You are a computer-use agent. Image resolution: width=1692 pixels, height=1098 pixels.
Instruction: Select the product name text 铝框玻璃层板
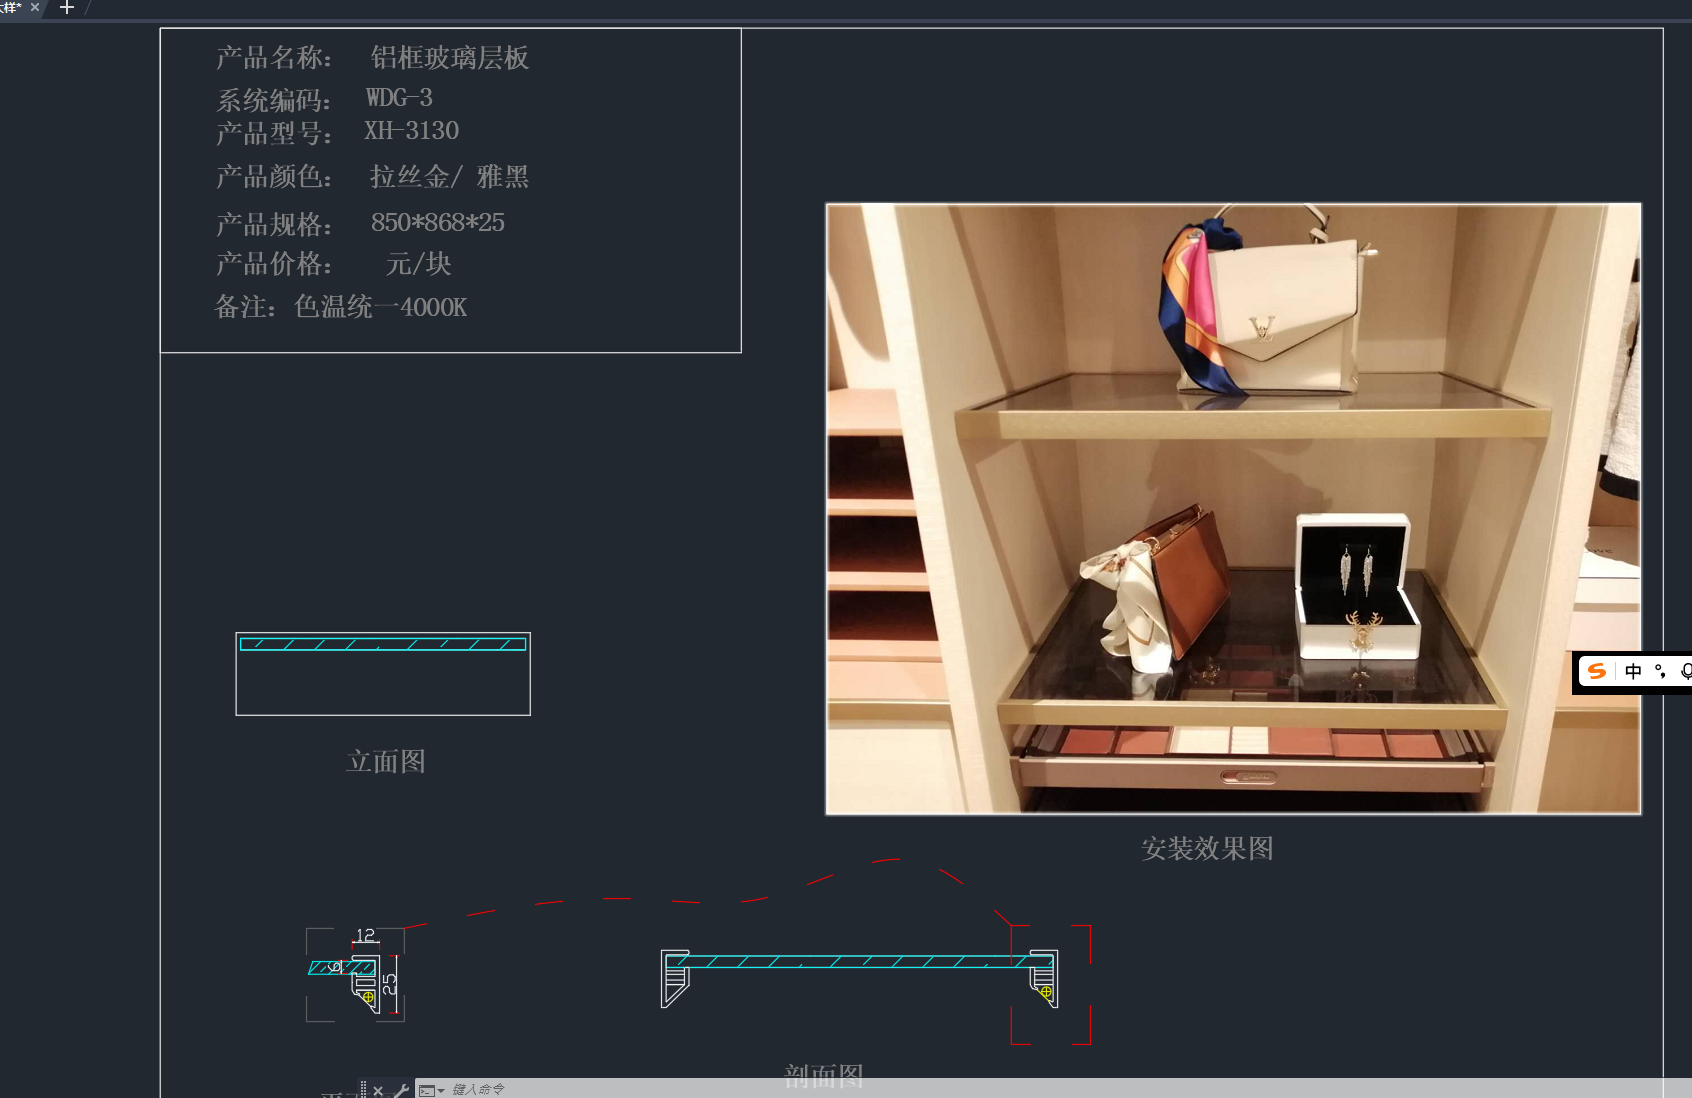(449, 58)
